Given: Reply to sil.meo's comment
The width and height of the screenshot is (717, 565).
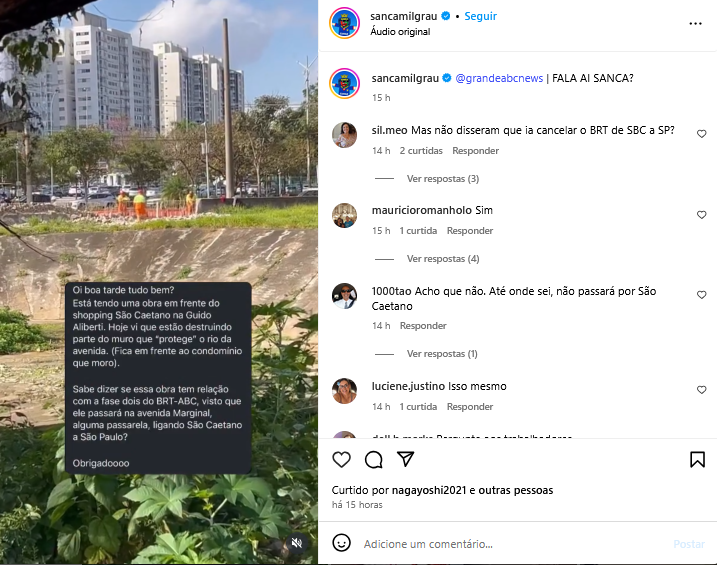Looking at the screenshot, I should pyautogui.click(x=475, y=151).
